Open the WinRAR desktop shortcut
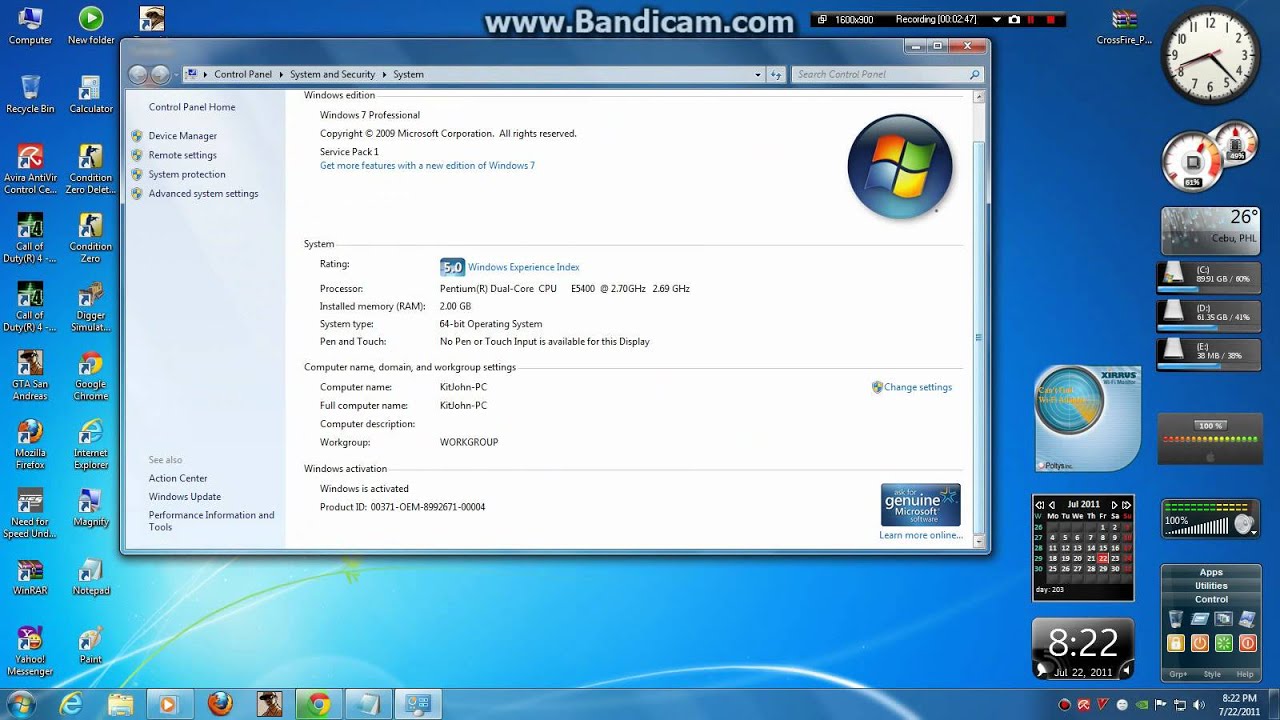1280x720 pixels. click(30, 576)
